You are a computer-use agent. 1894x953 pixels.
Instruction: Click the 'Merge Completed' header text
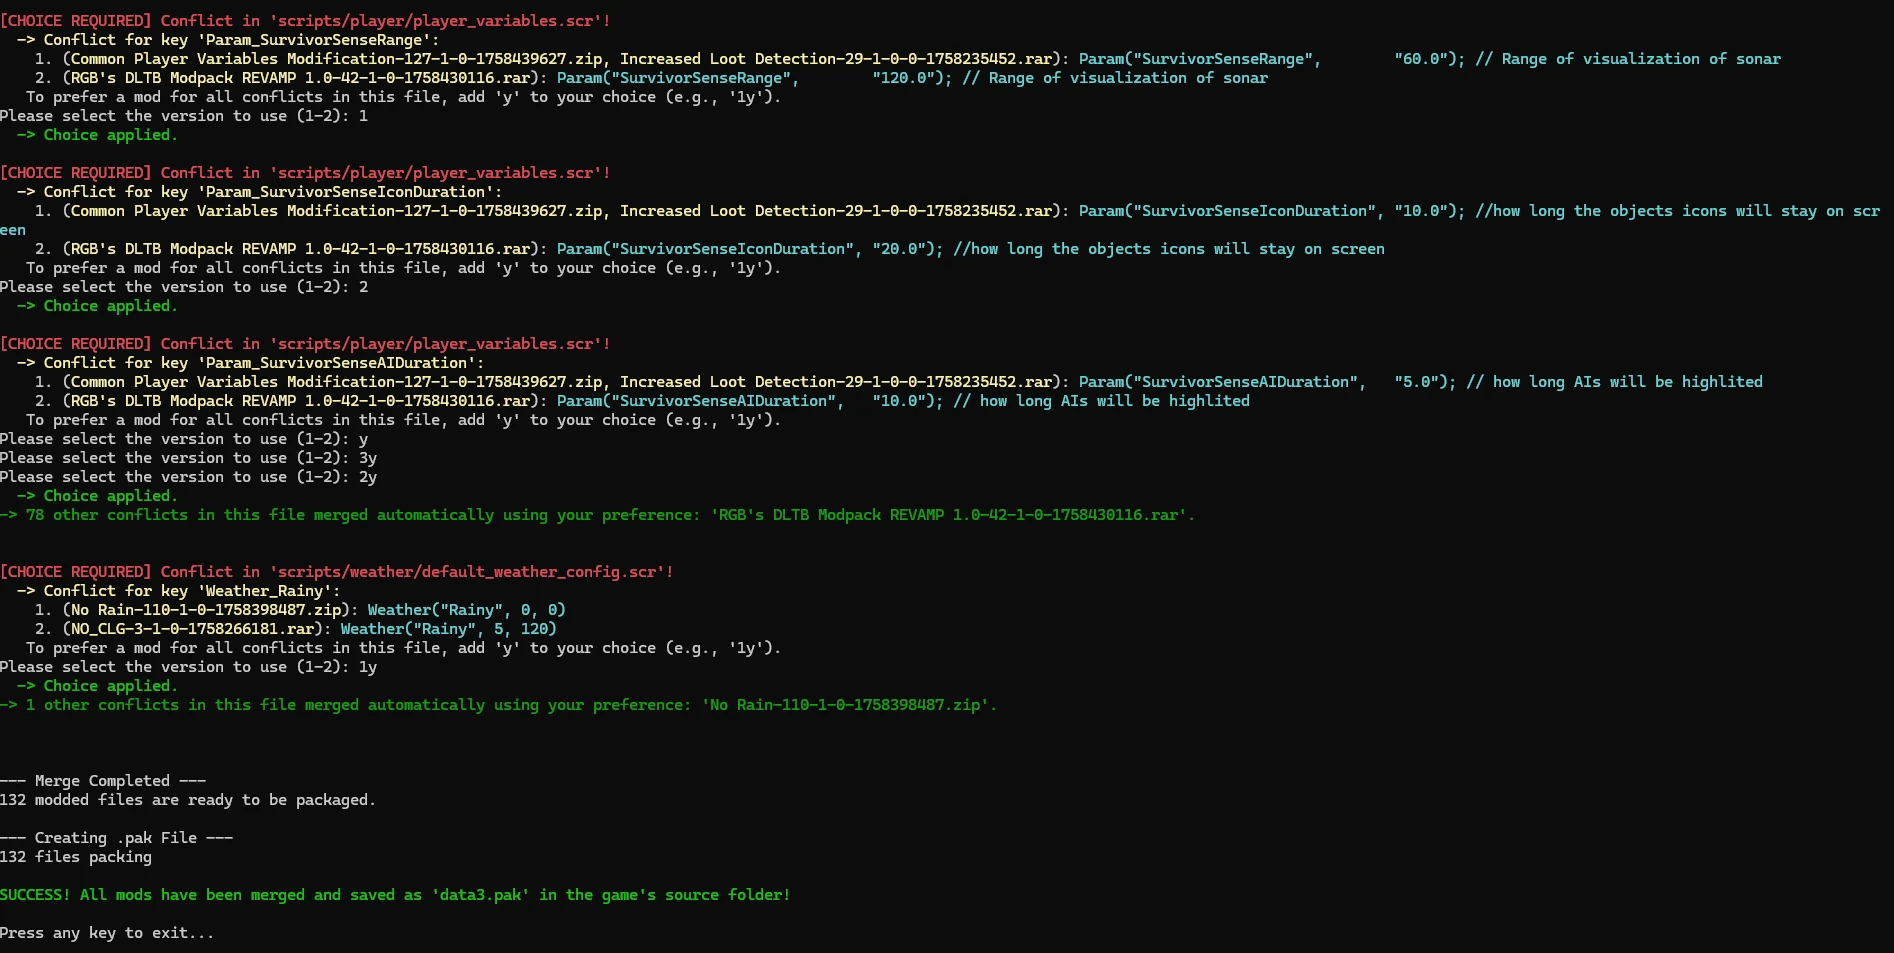[x=103, y=781]
